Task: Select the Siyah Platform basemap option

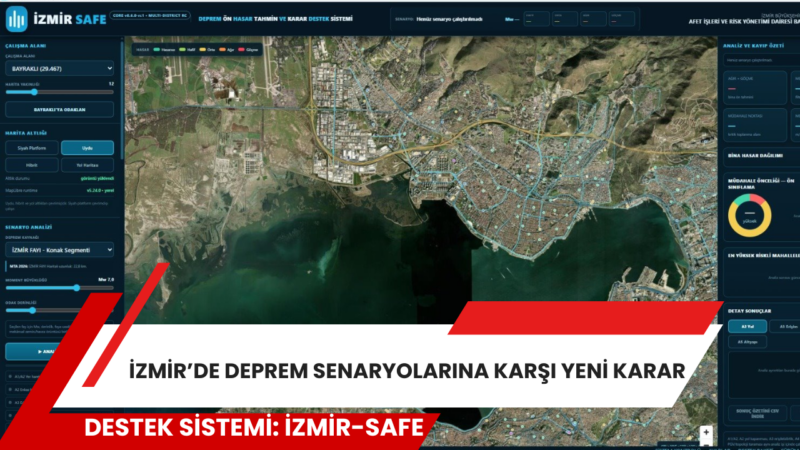Action: [32, 148]
